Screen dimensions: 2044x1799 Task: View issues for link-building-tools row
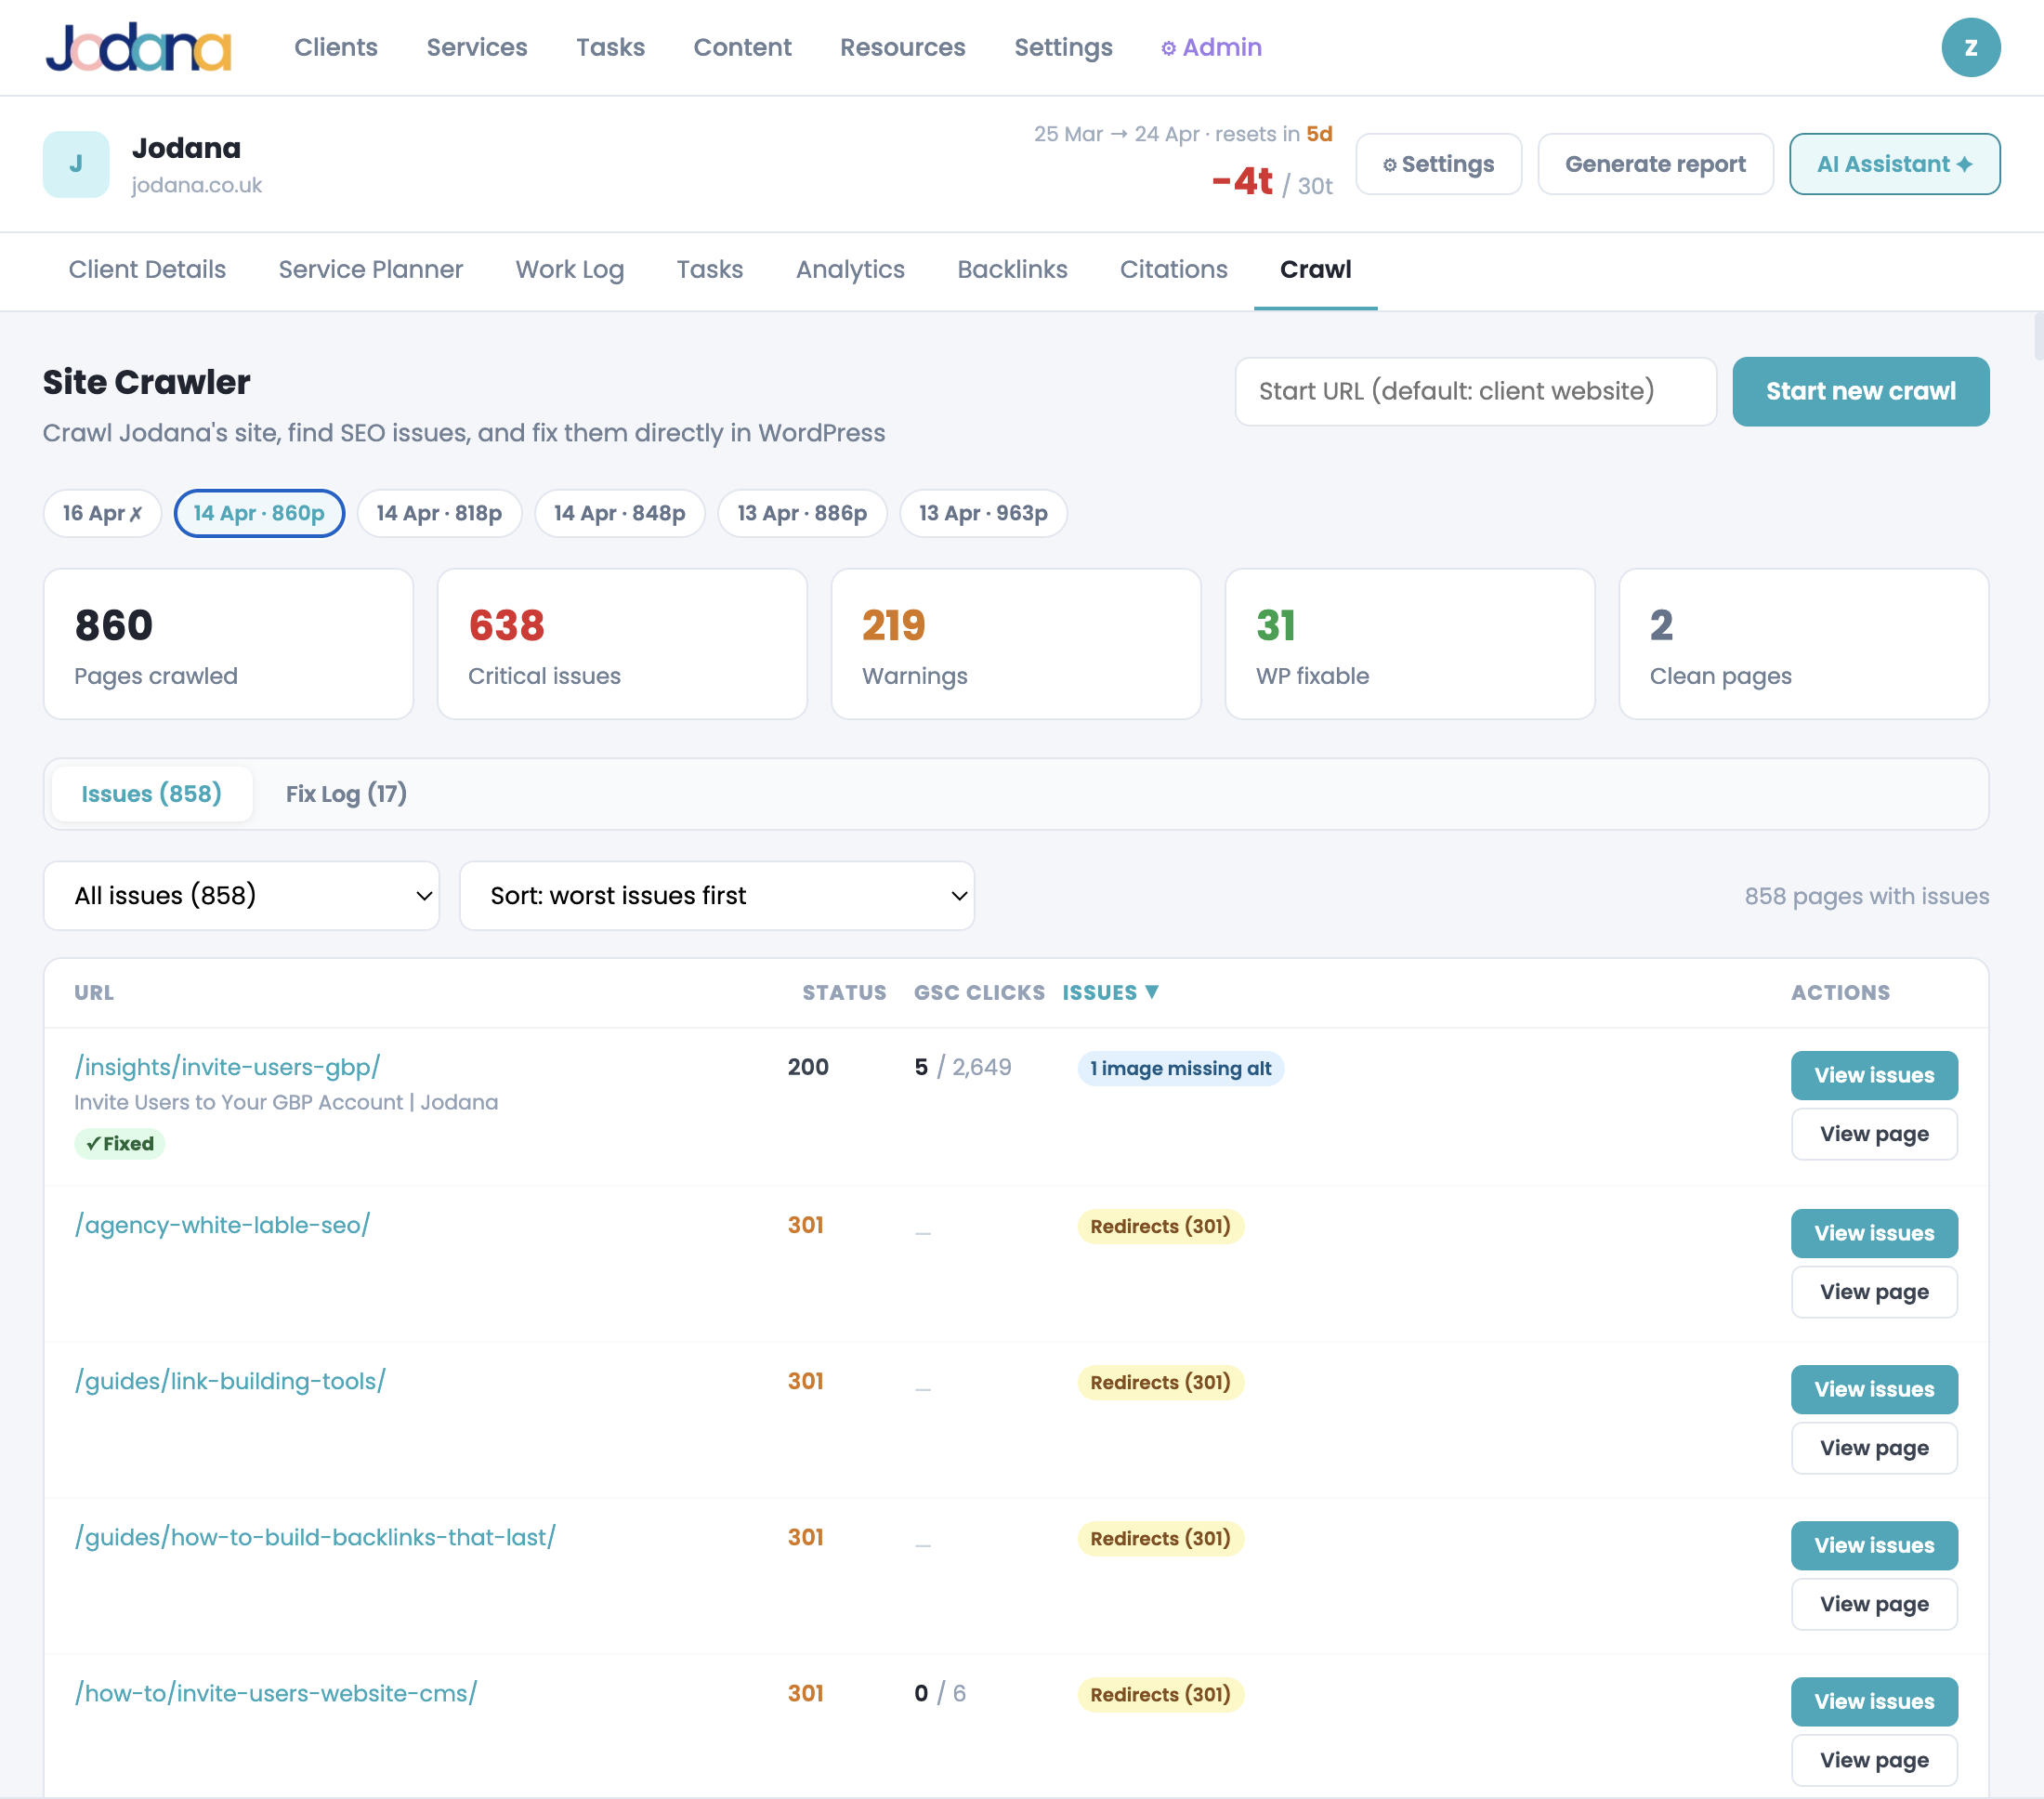pyautogui.click(x=1874, y=1389)
